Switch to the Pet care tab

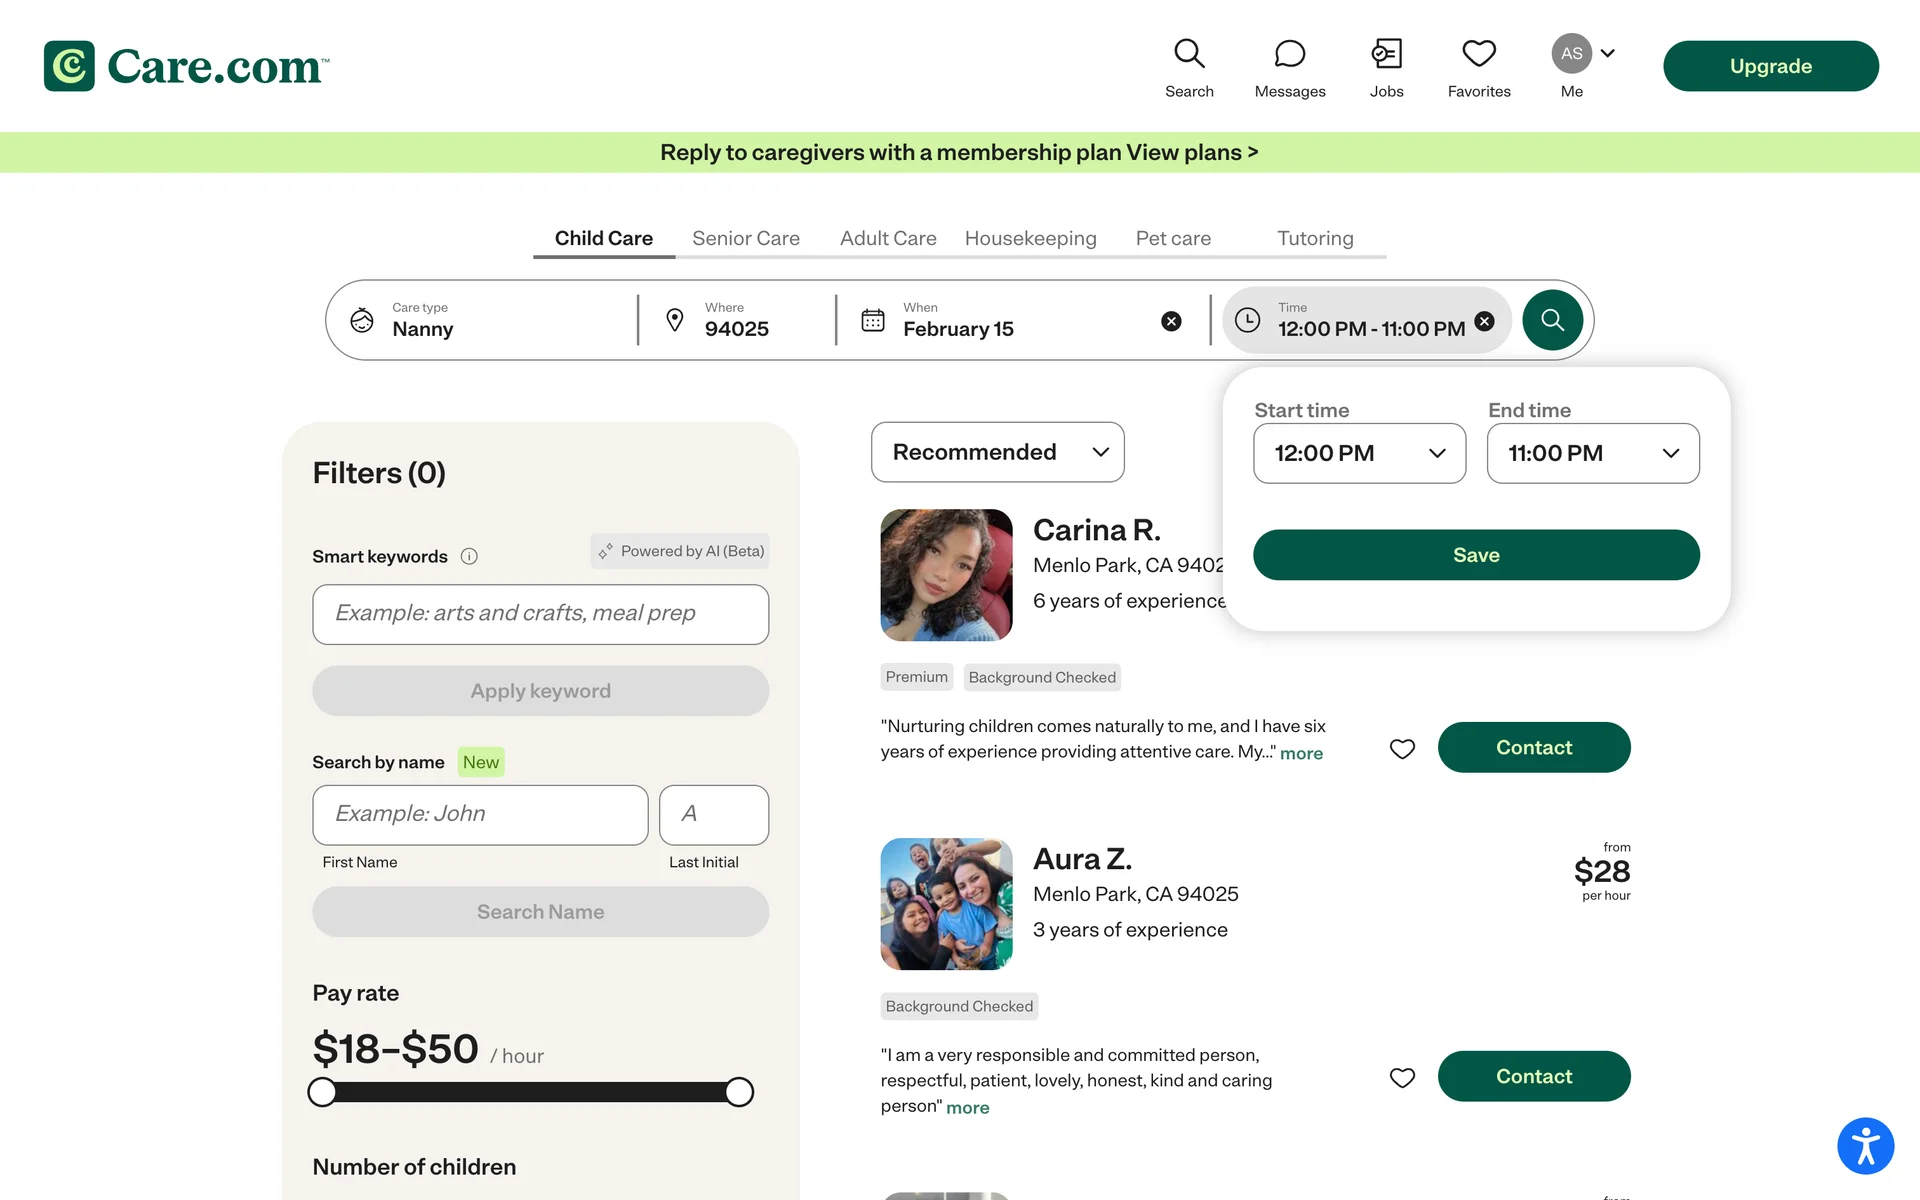pos(1172,238)
